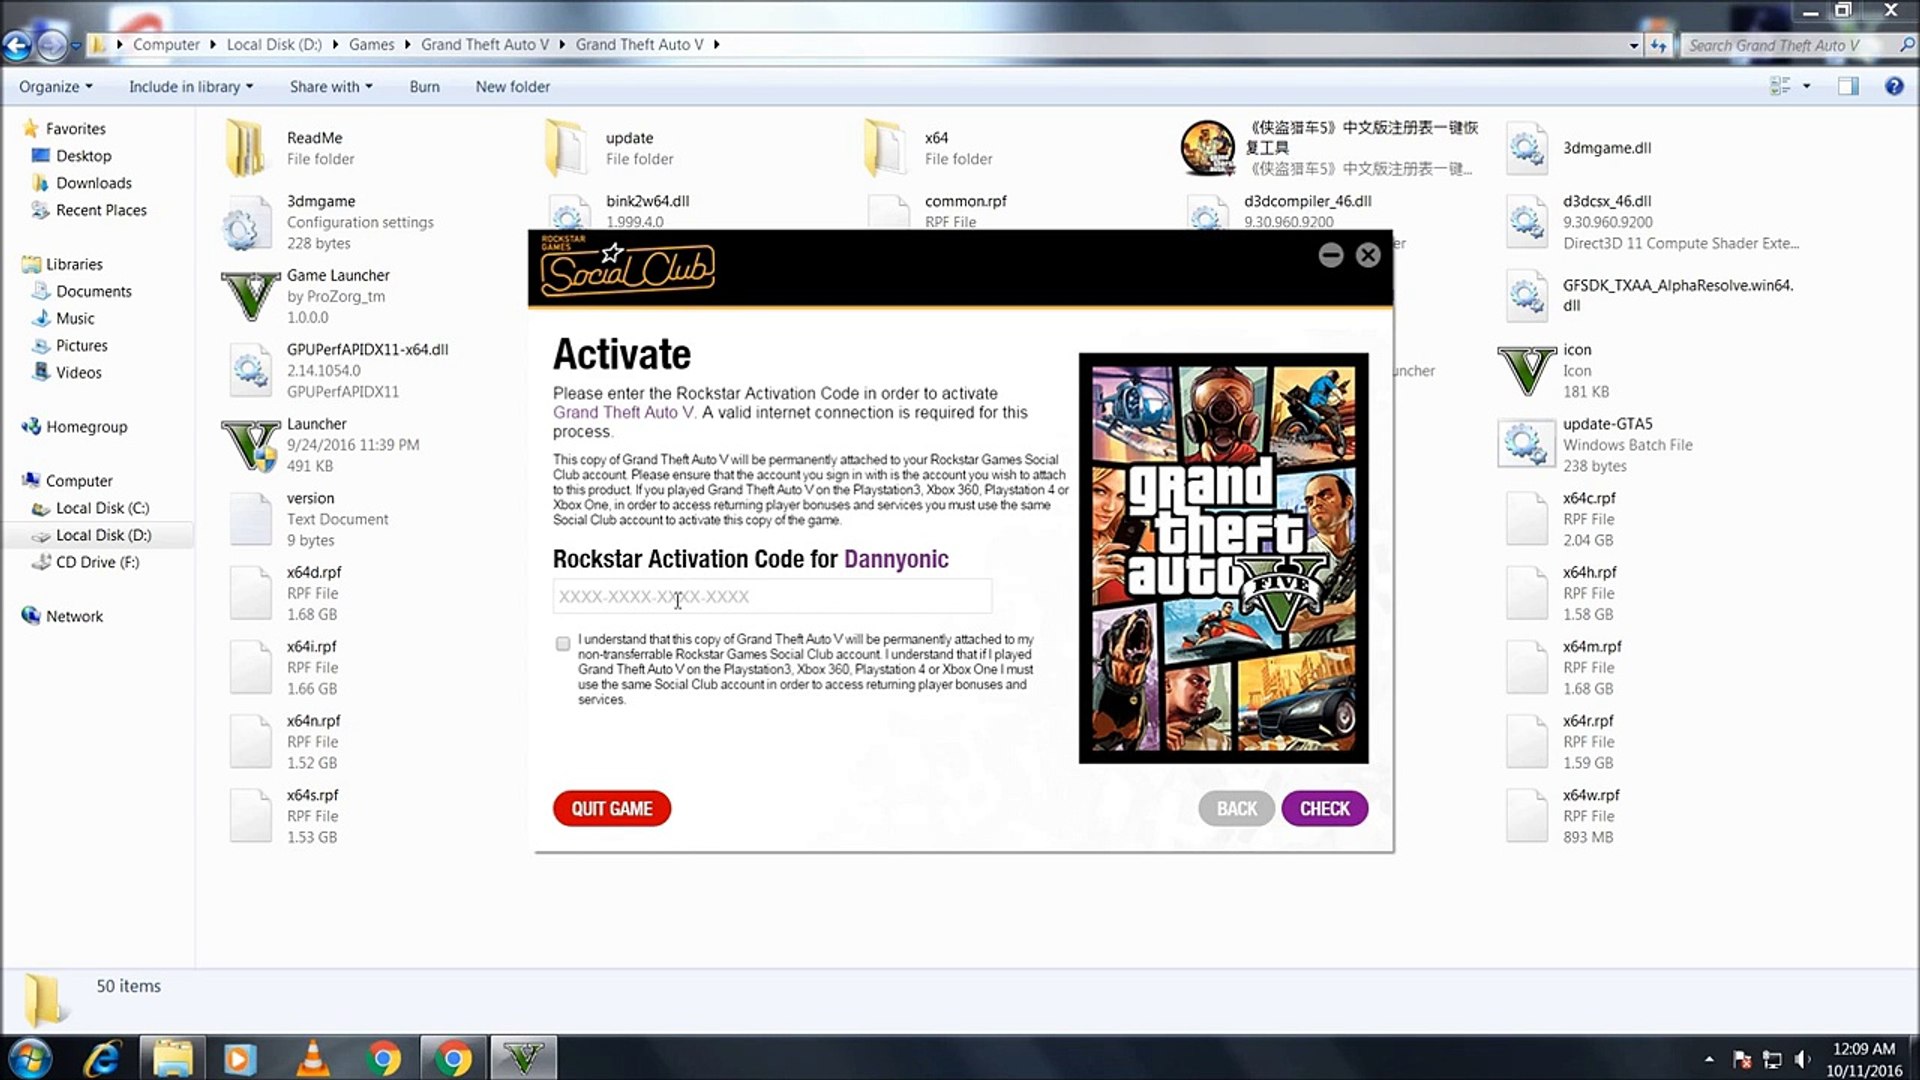This screenshot has width=1920, height=1080.
Task: Select the Chinese registry repair tool icon
Action: pyautogui.click(x=1207, y=147)
